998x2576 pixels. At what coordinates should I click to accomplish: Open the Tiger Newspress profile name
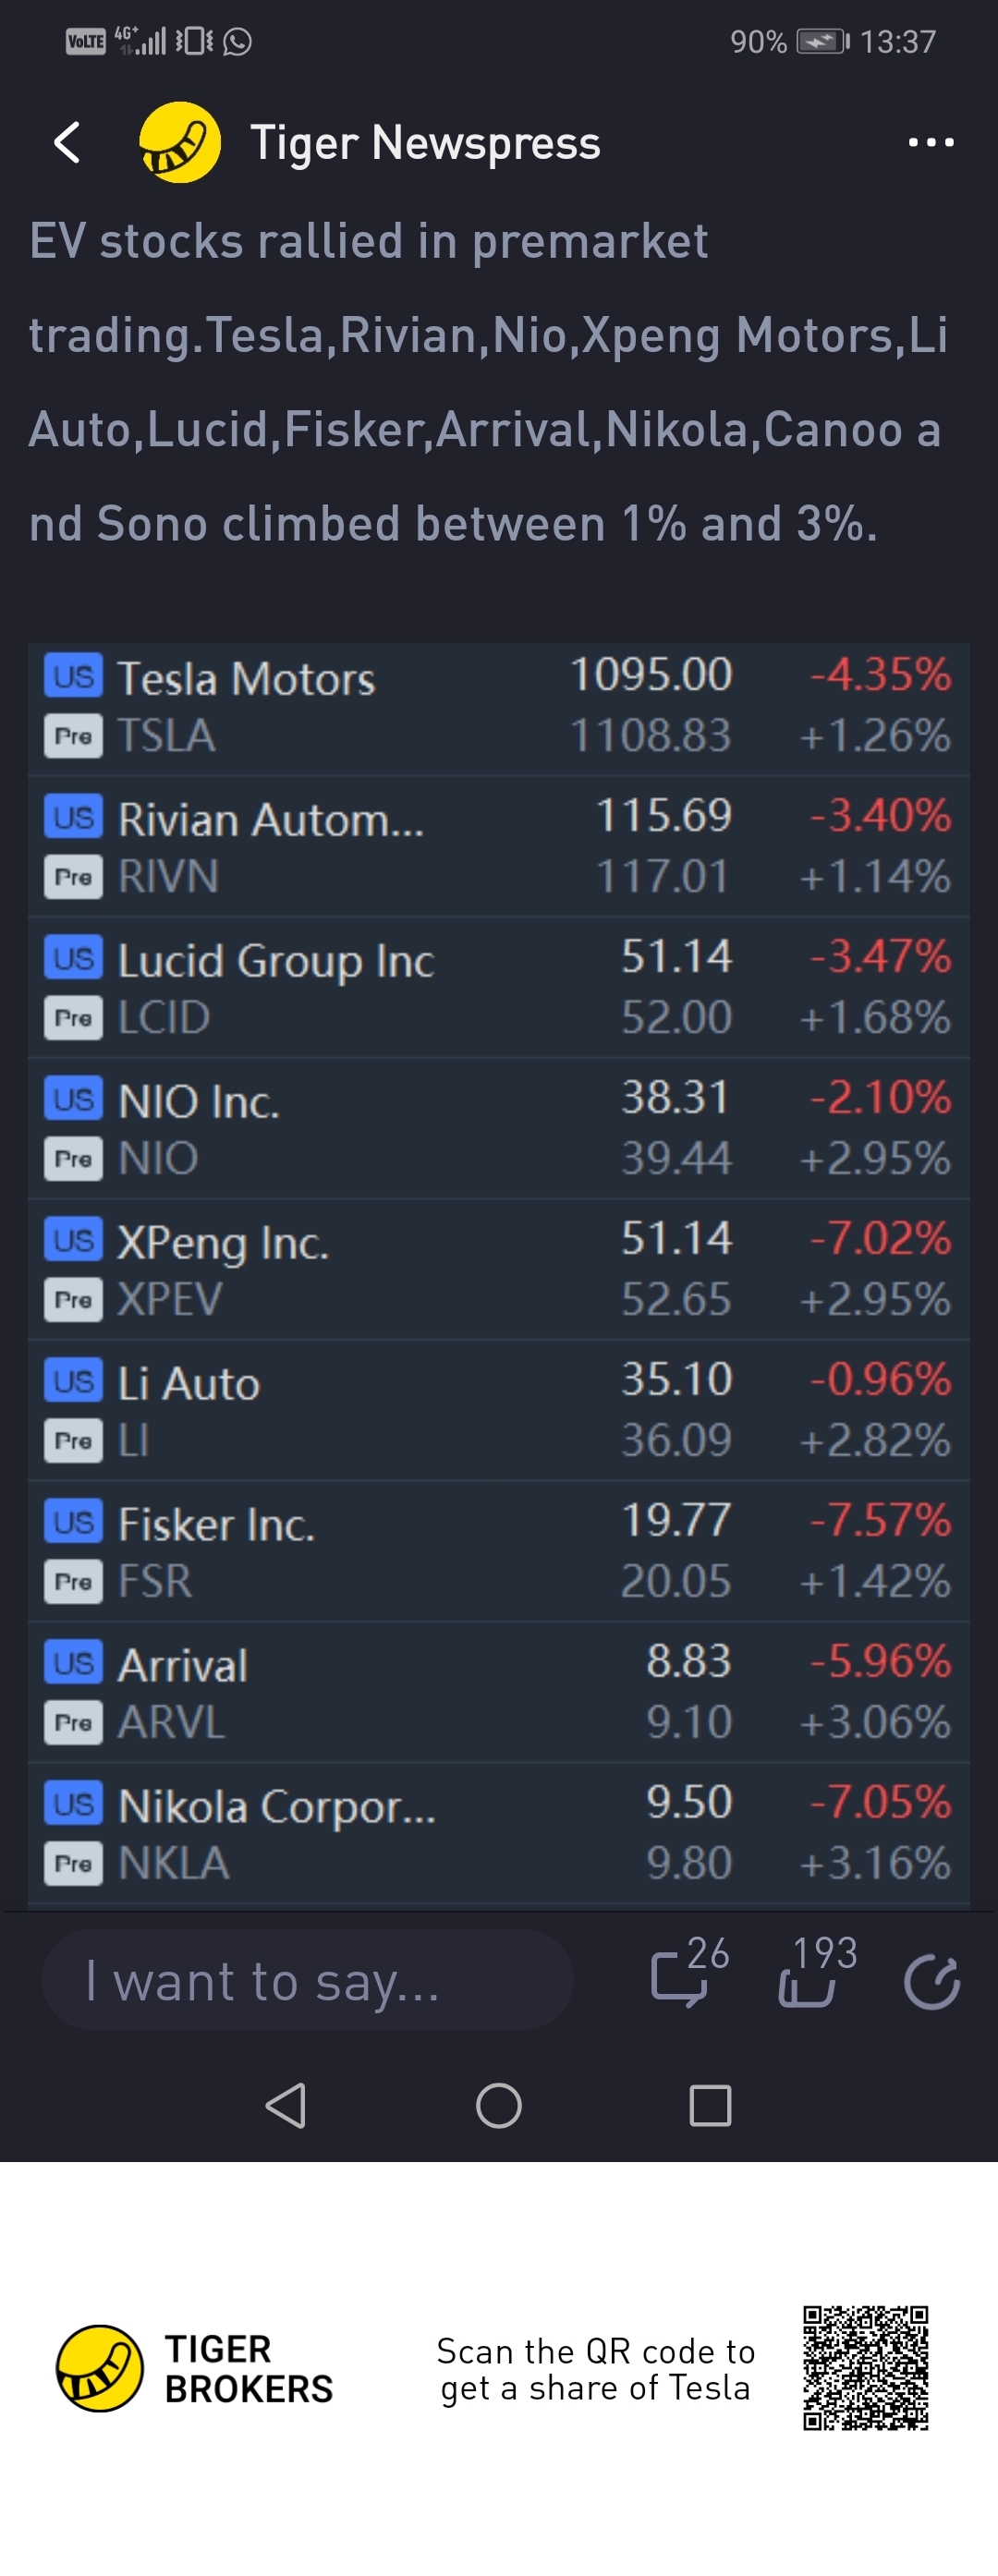click(x=425, y=143)
